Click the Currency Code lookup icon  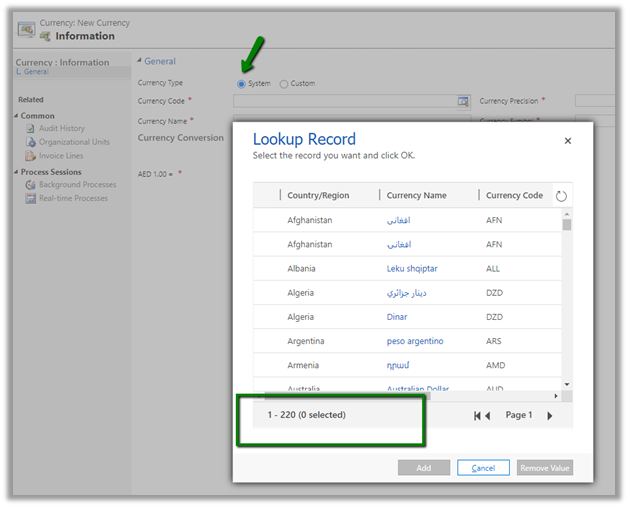(x=463, y=101)
